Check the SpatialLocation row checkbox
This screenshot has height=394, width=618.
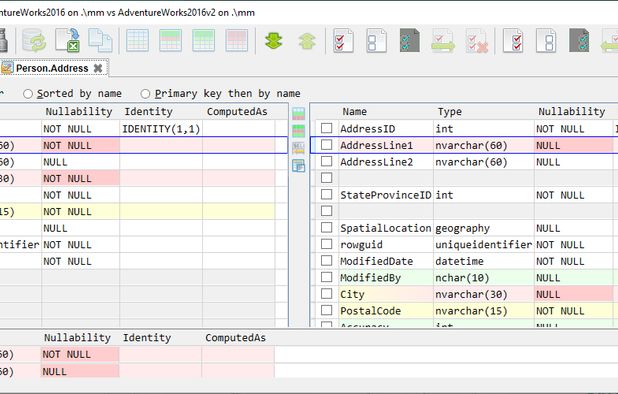(x=326, y=227)
